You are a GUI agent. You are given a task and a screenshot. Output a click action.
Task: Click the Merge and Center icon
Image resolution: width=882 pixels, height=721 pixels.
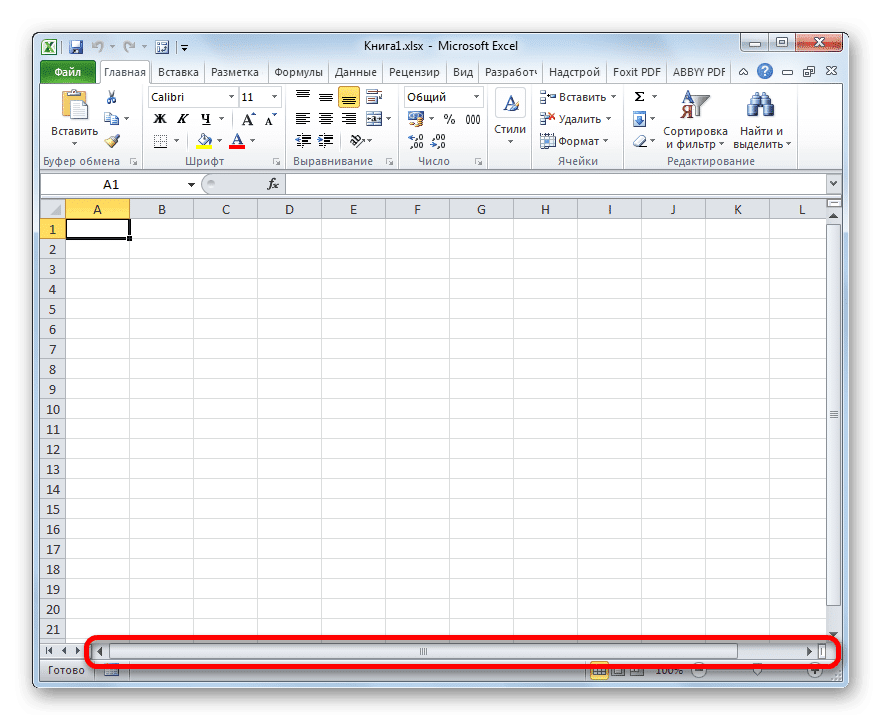[374, 119]
